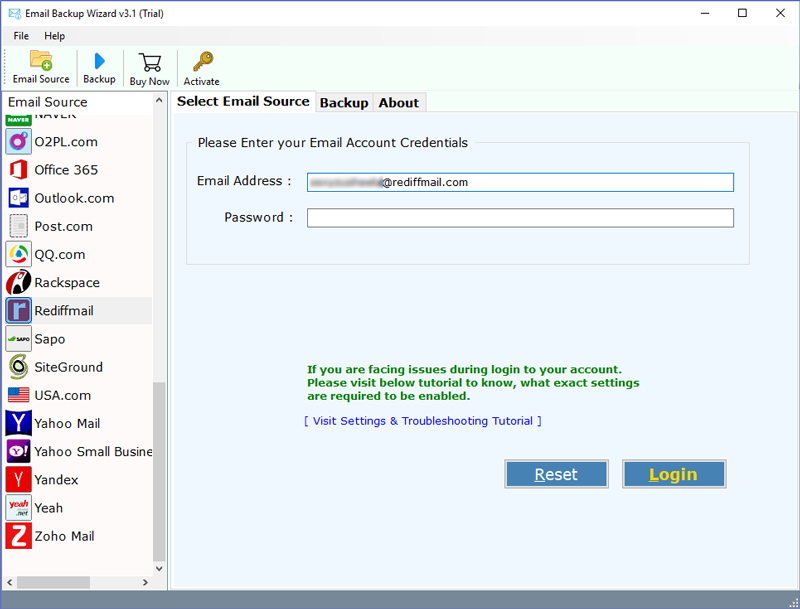Select the Rediffmail logo icon
Viewport: 800px width, 609px height.
(x=18, y=311)
